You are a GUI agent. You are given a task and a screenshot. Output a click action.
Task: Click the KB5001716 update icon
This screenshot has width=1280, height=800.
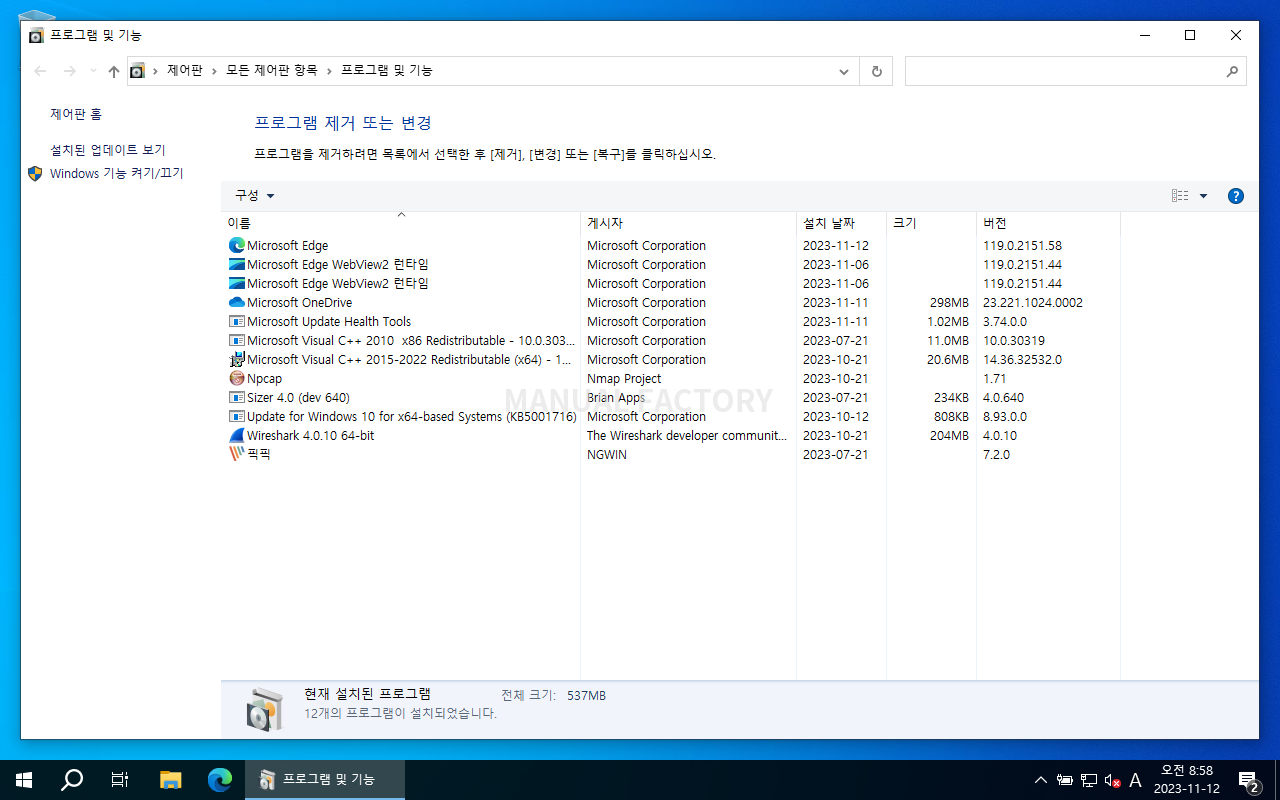(237, 416)
